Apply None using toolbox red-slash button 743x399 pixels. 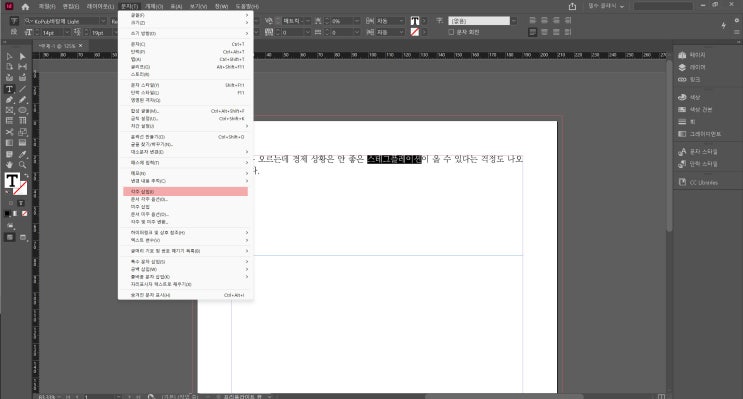tap(24, 214)
